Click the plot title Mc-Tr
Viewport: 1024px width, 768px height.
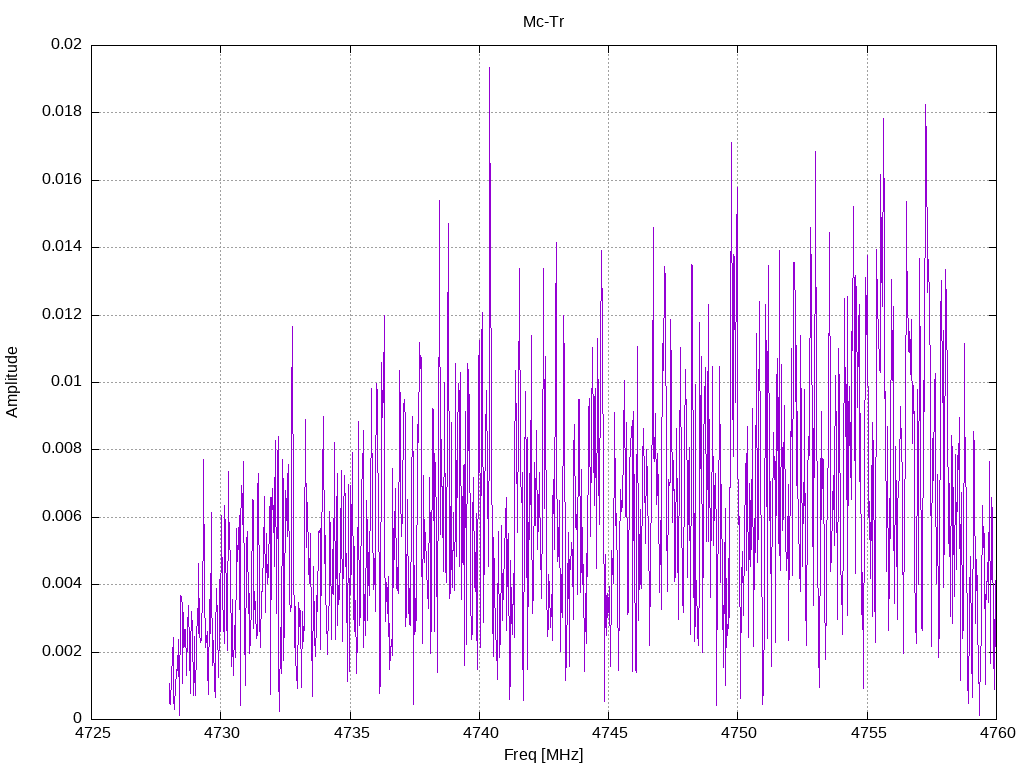543,22
